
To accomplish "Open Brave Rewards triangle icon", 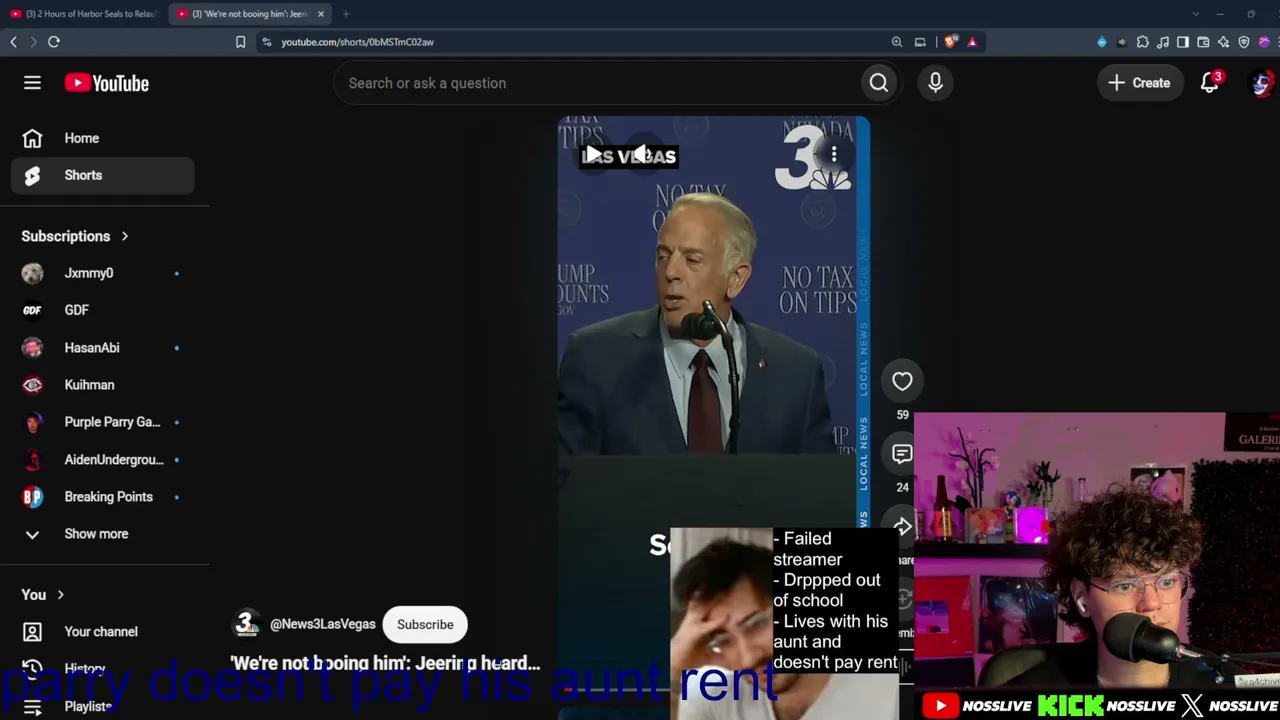I will point(971,42).
